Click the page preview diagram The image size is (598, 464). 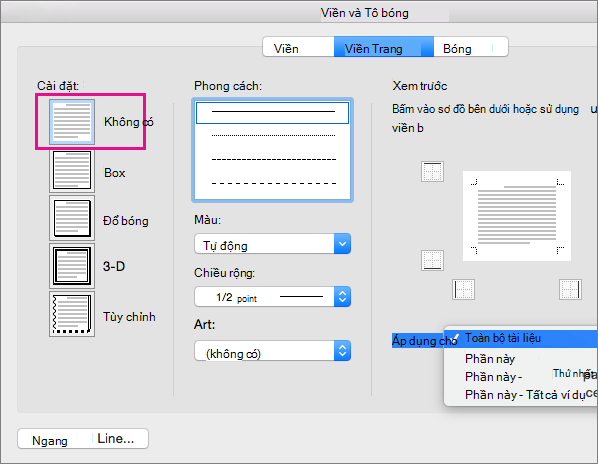(x=517, y=216)
